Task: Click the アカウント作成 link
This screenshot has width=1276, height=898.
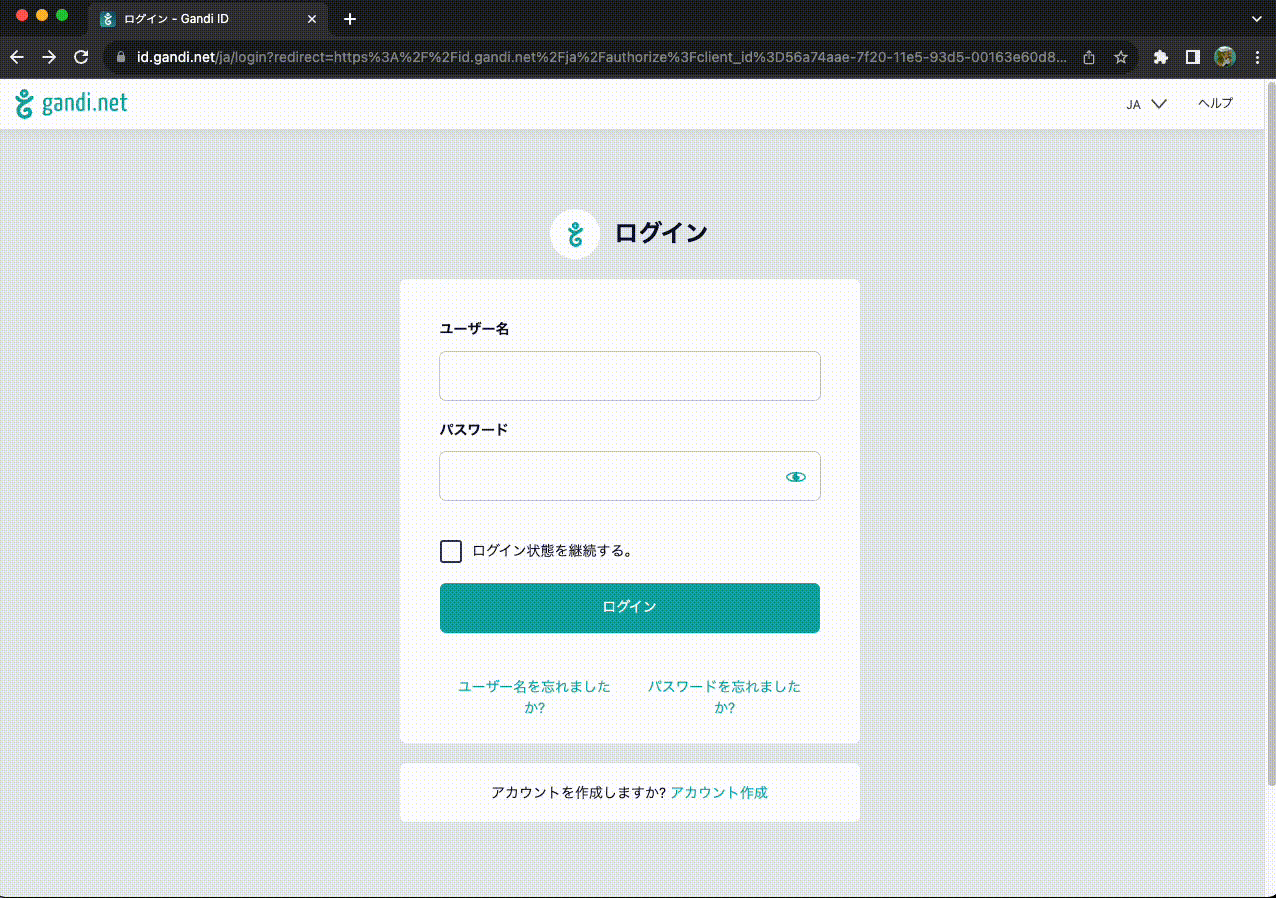Action: coord(719,793)
